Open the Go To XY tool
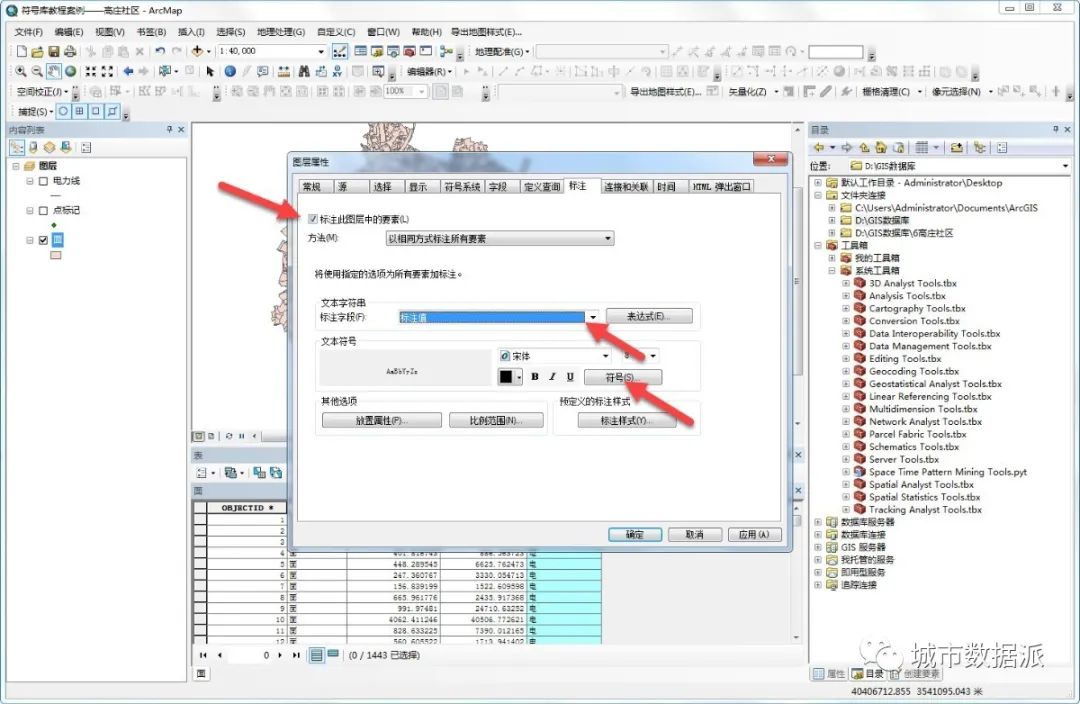Image resolution: width=1080 pixels, height=704 pixels. point(337,71)
